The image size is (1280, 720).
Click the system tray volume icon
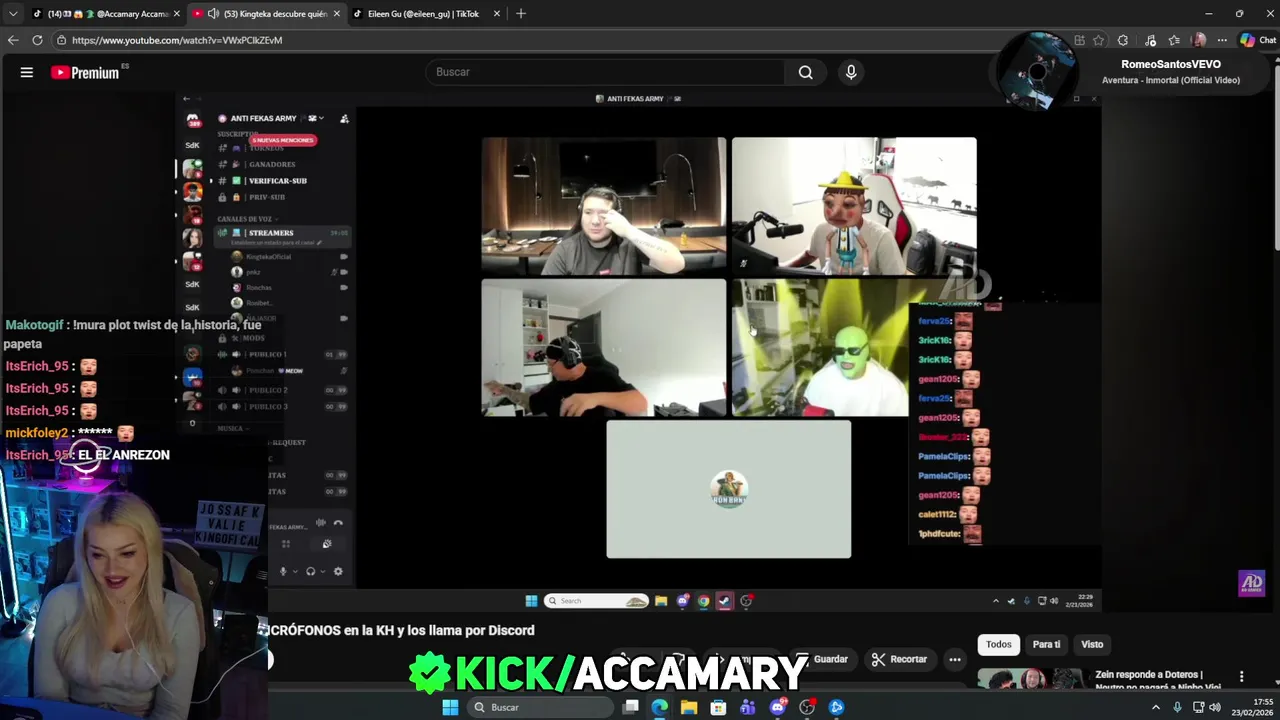[x=1215, y=708]
